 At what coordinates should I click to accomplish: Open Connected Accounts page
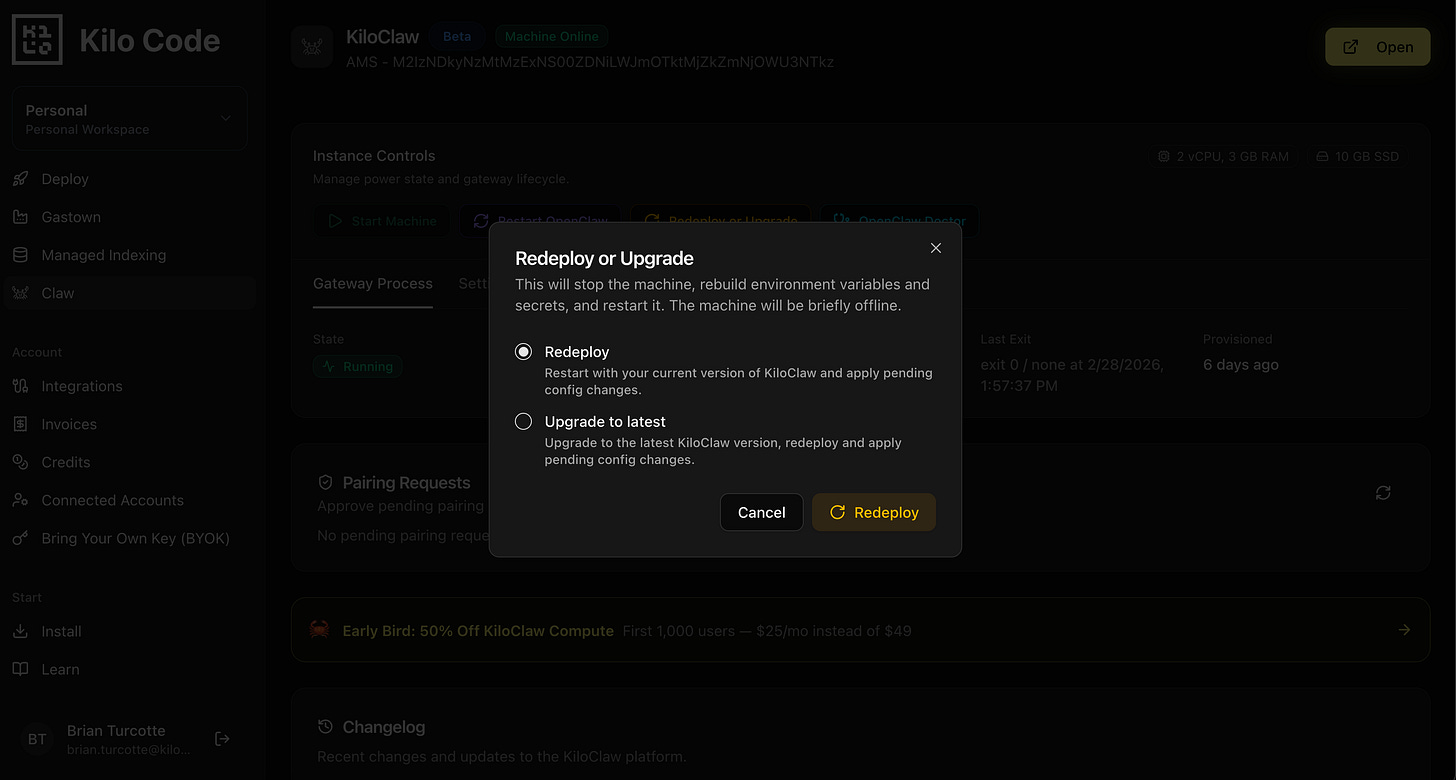click(129, 500)
